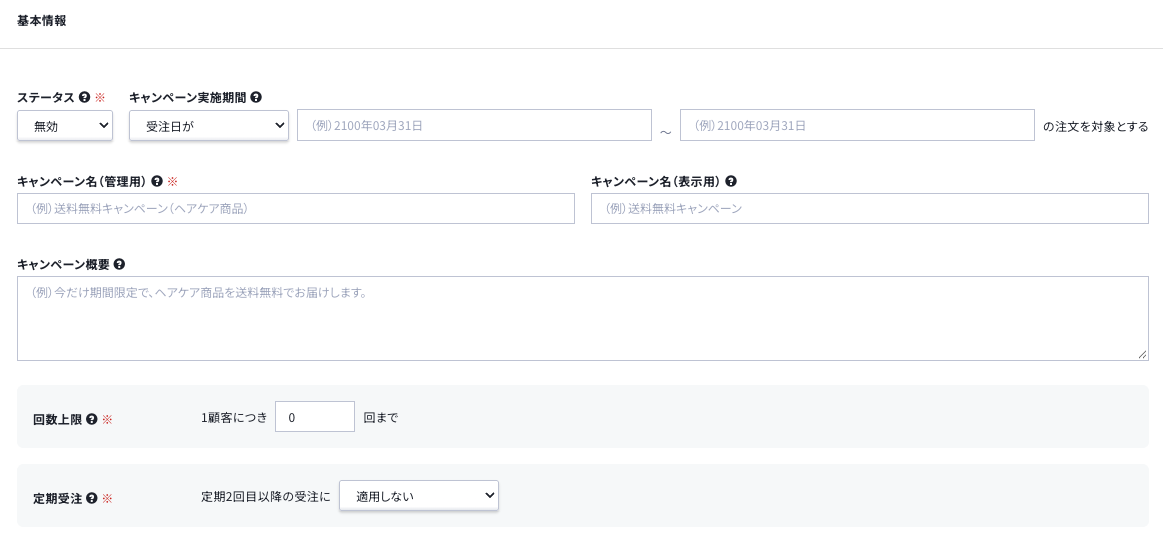Expand the 受注日が period type dropdown
This screenshot has width=1163, height=536.
[x=209, y=125]
